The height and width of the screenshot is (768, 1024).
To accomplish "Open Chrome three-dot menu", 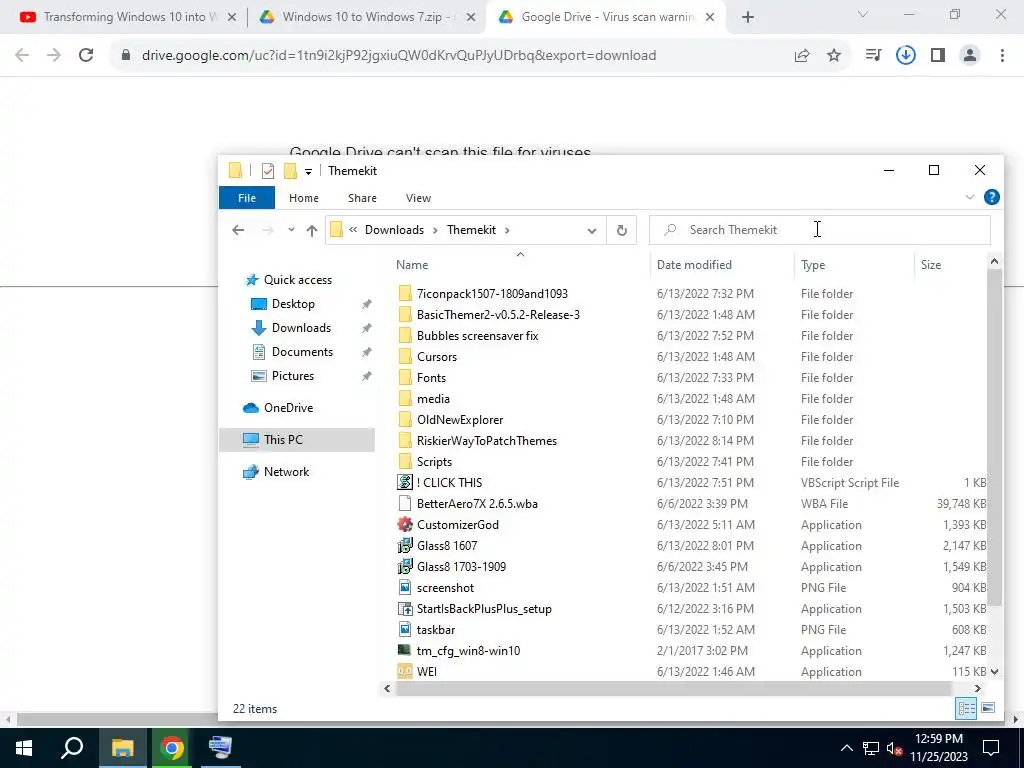I will point(1002,56).
